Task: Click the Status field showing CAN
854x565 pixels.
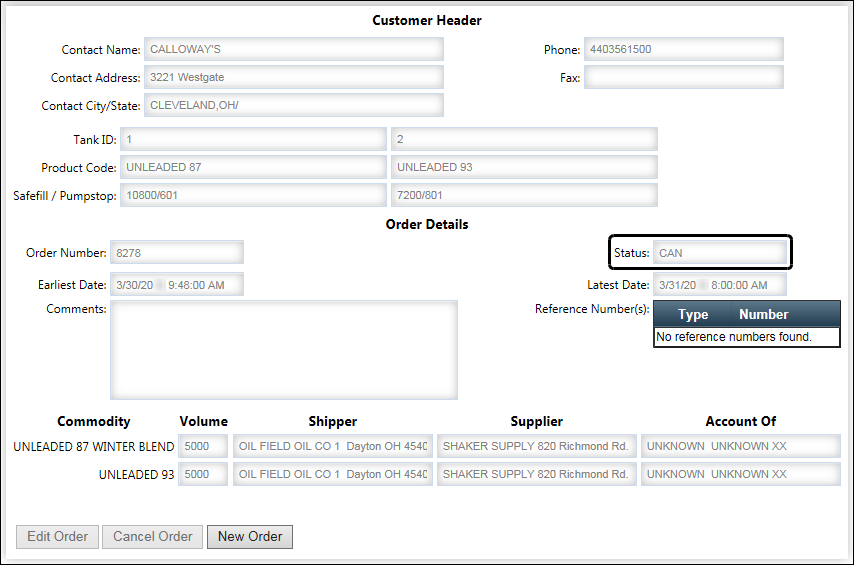Action: 720,253
